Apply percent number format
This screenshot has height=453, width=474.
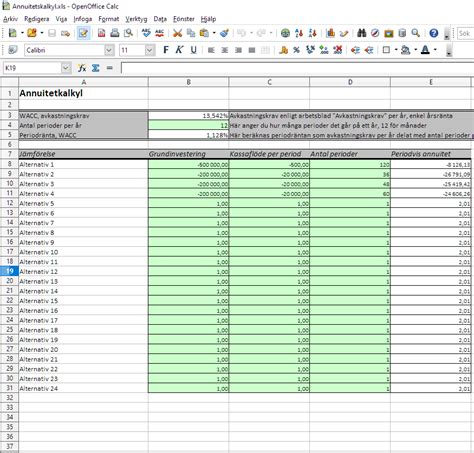point(297,50)
